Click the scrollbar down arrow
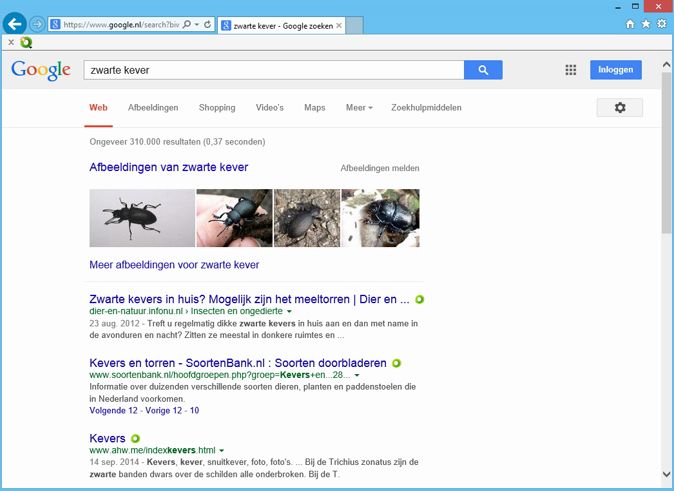674x491 pixels. pos(667,475)
